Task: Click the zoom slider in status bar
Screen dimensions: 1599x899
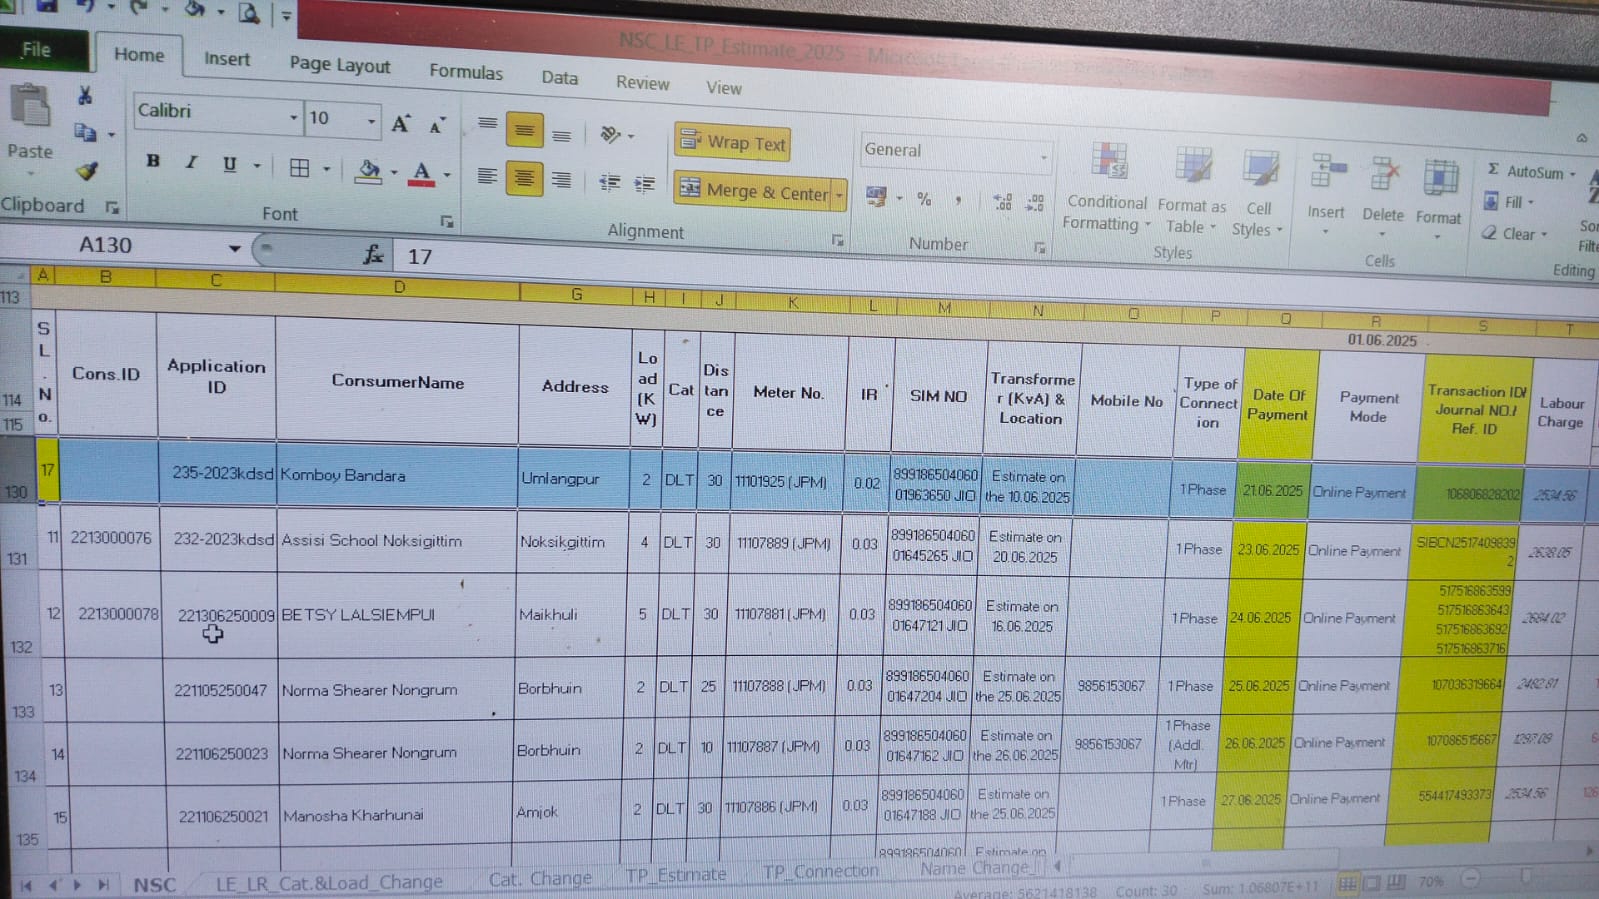Action: tap(1525, 878)
